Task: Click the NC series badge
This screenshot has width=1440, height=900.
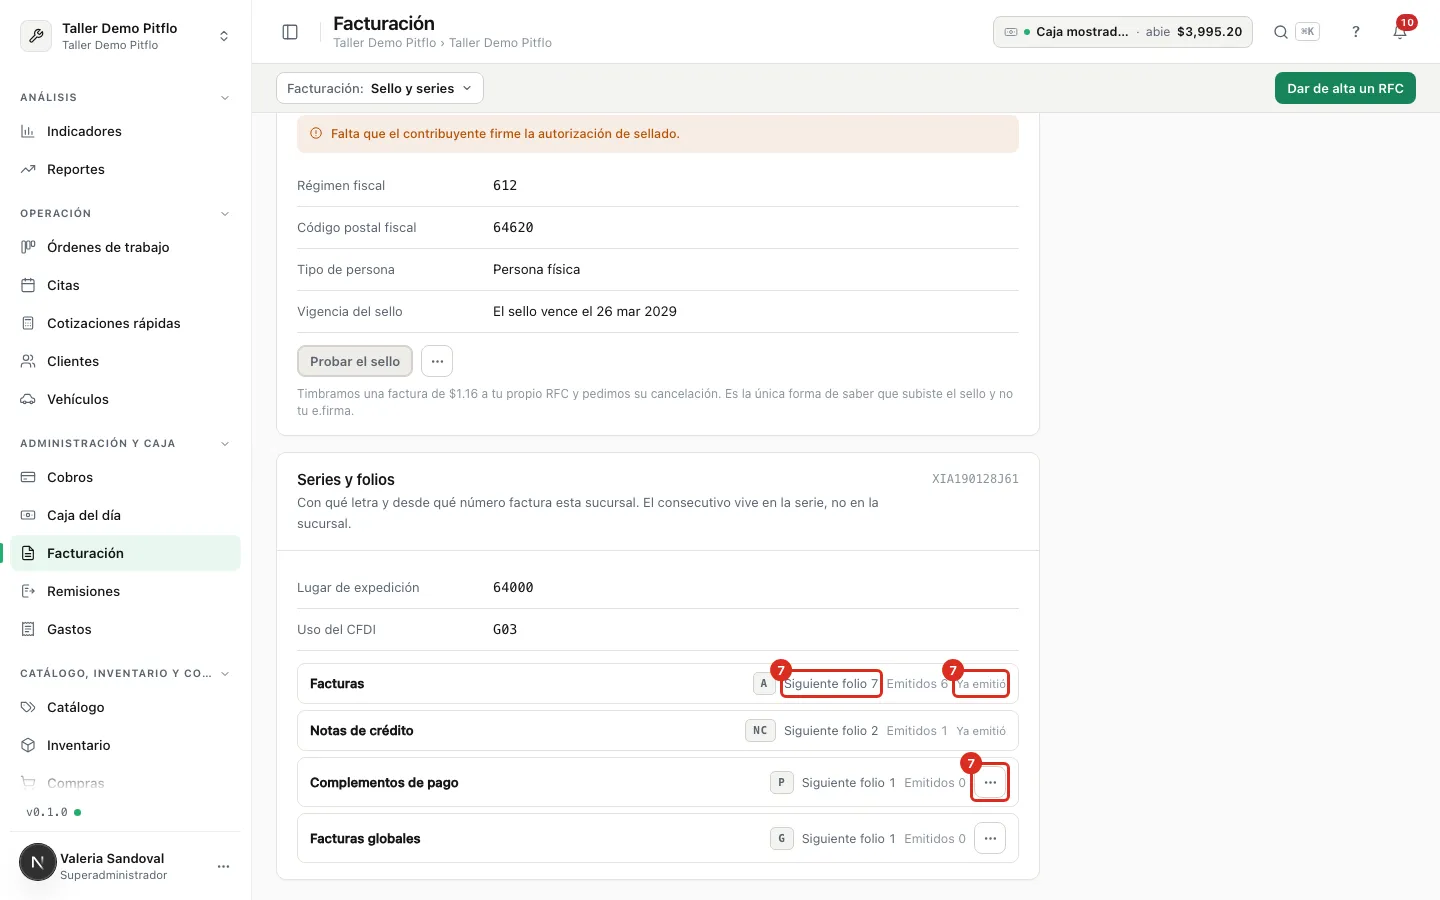Action: (x=760, y=731)
